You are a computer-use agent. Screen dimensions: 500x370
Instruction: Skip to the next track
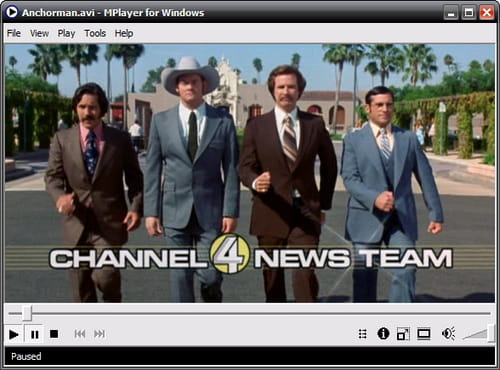pyautogui.click(x=99, y=334)
